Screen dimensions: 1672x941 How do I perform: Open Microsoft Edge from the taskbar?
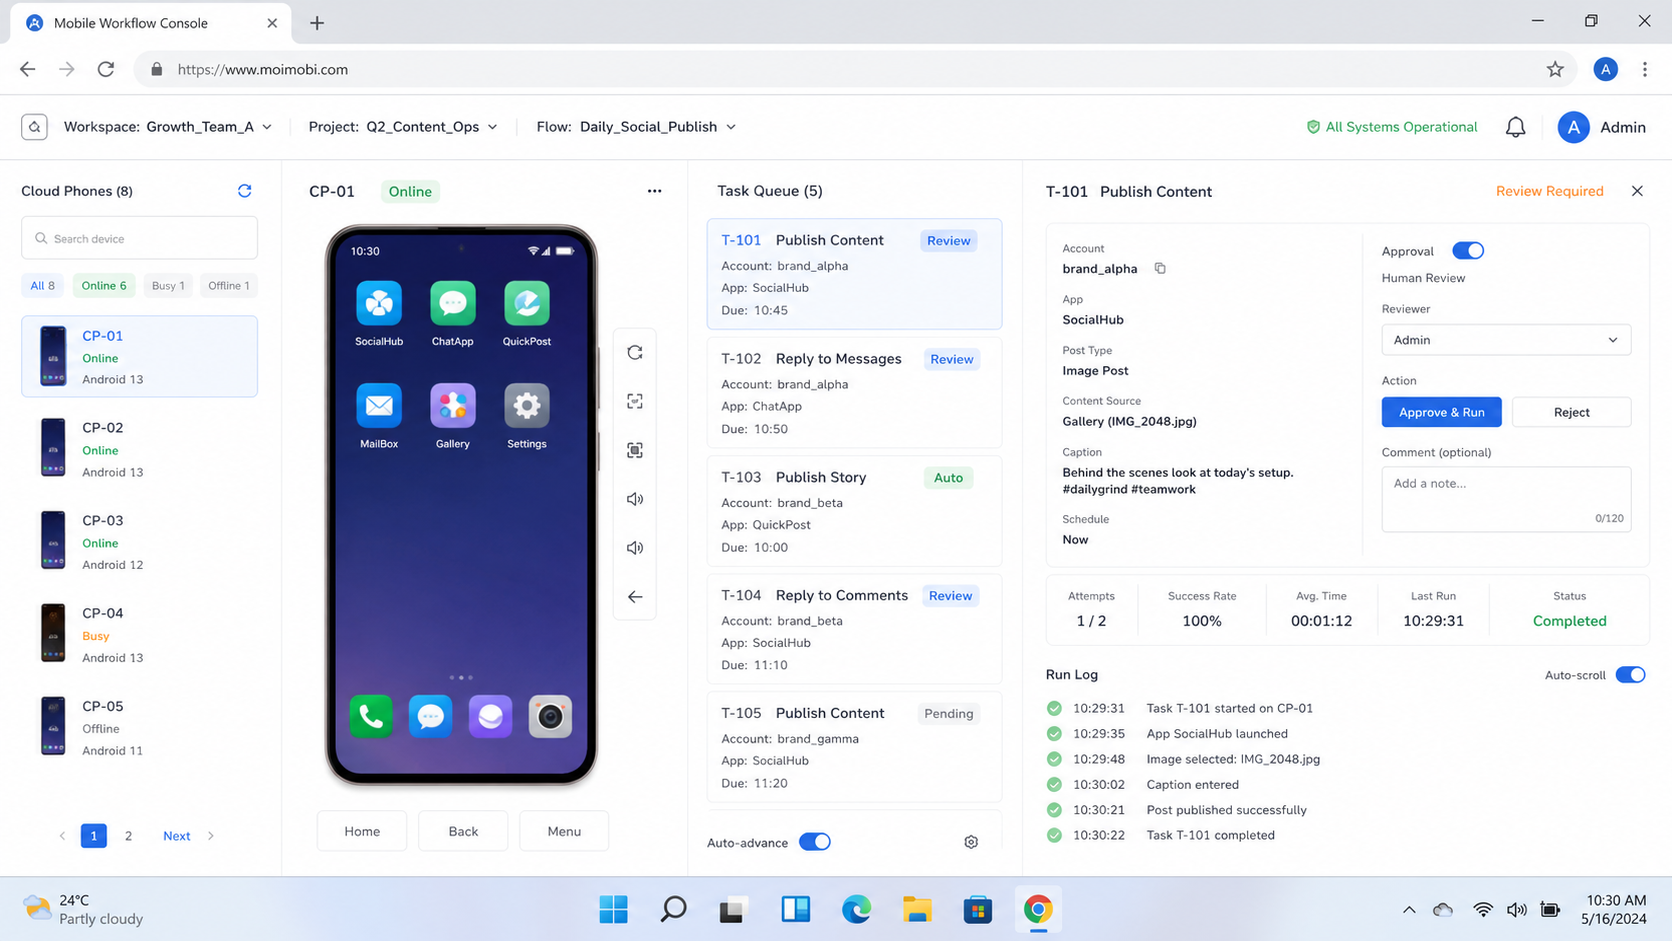coord(856,909)
